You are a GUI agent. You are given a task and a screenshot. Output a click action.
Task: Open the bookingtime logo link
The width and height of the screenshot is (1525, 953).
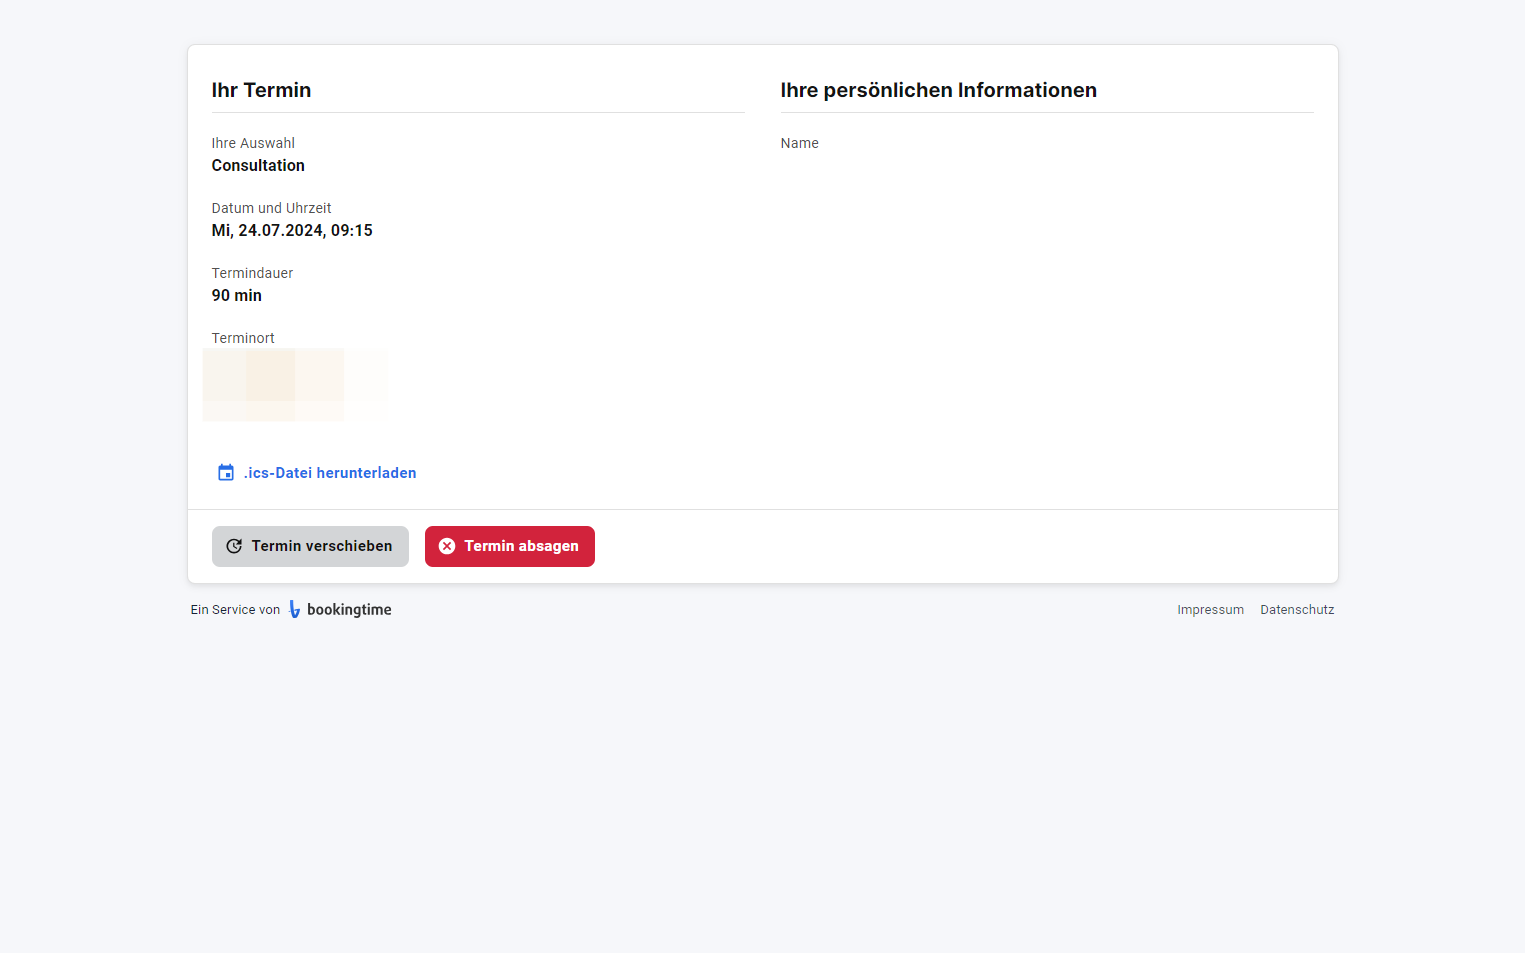[340, 610]
